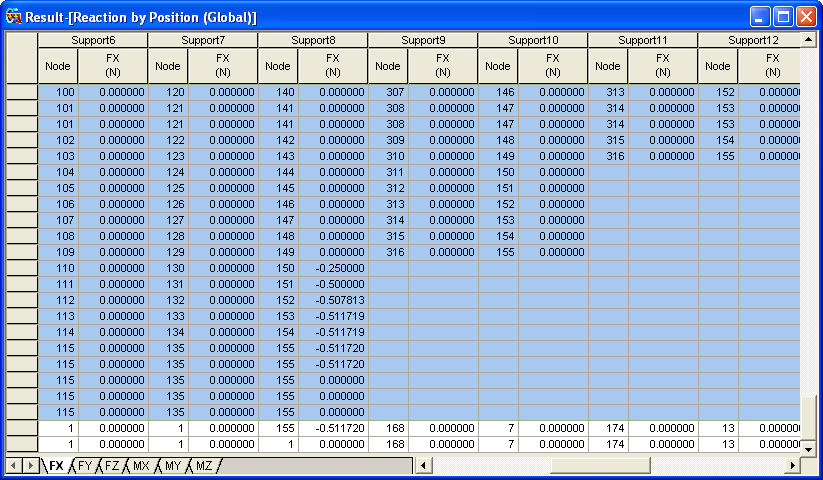The image size is (823, 480).
Task: Maximize the Result window
Action: 784,17
